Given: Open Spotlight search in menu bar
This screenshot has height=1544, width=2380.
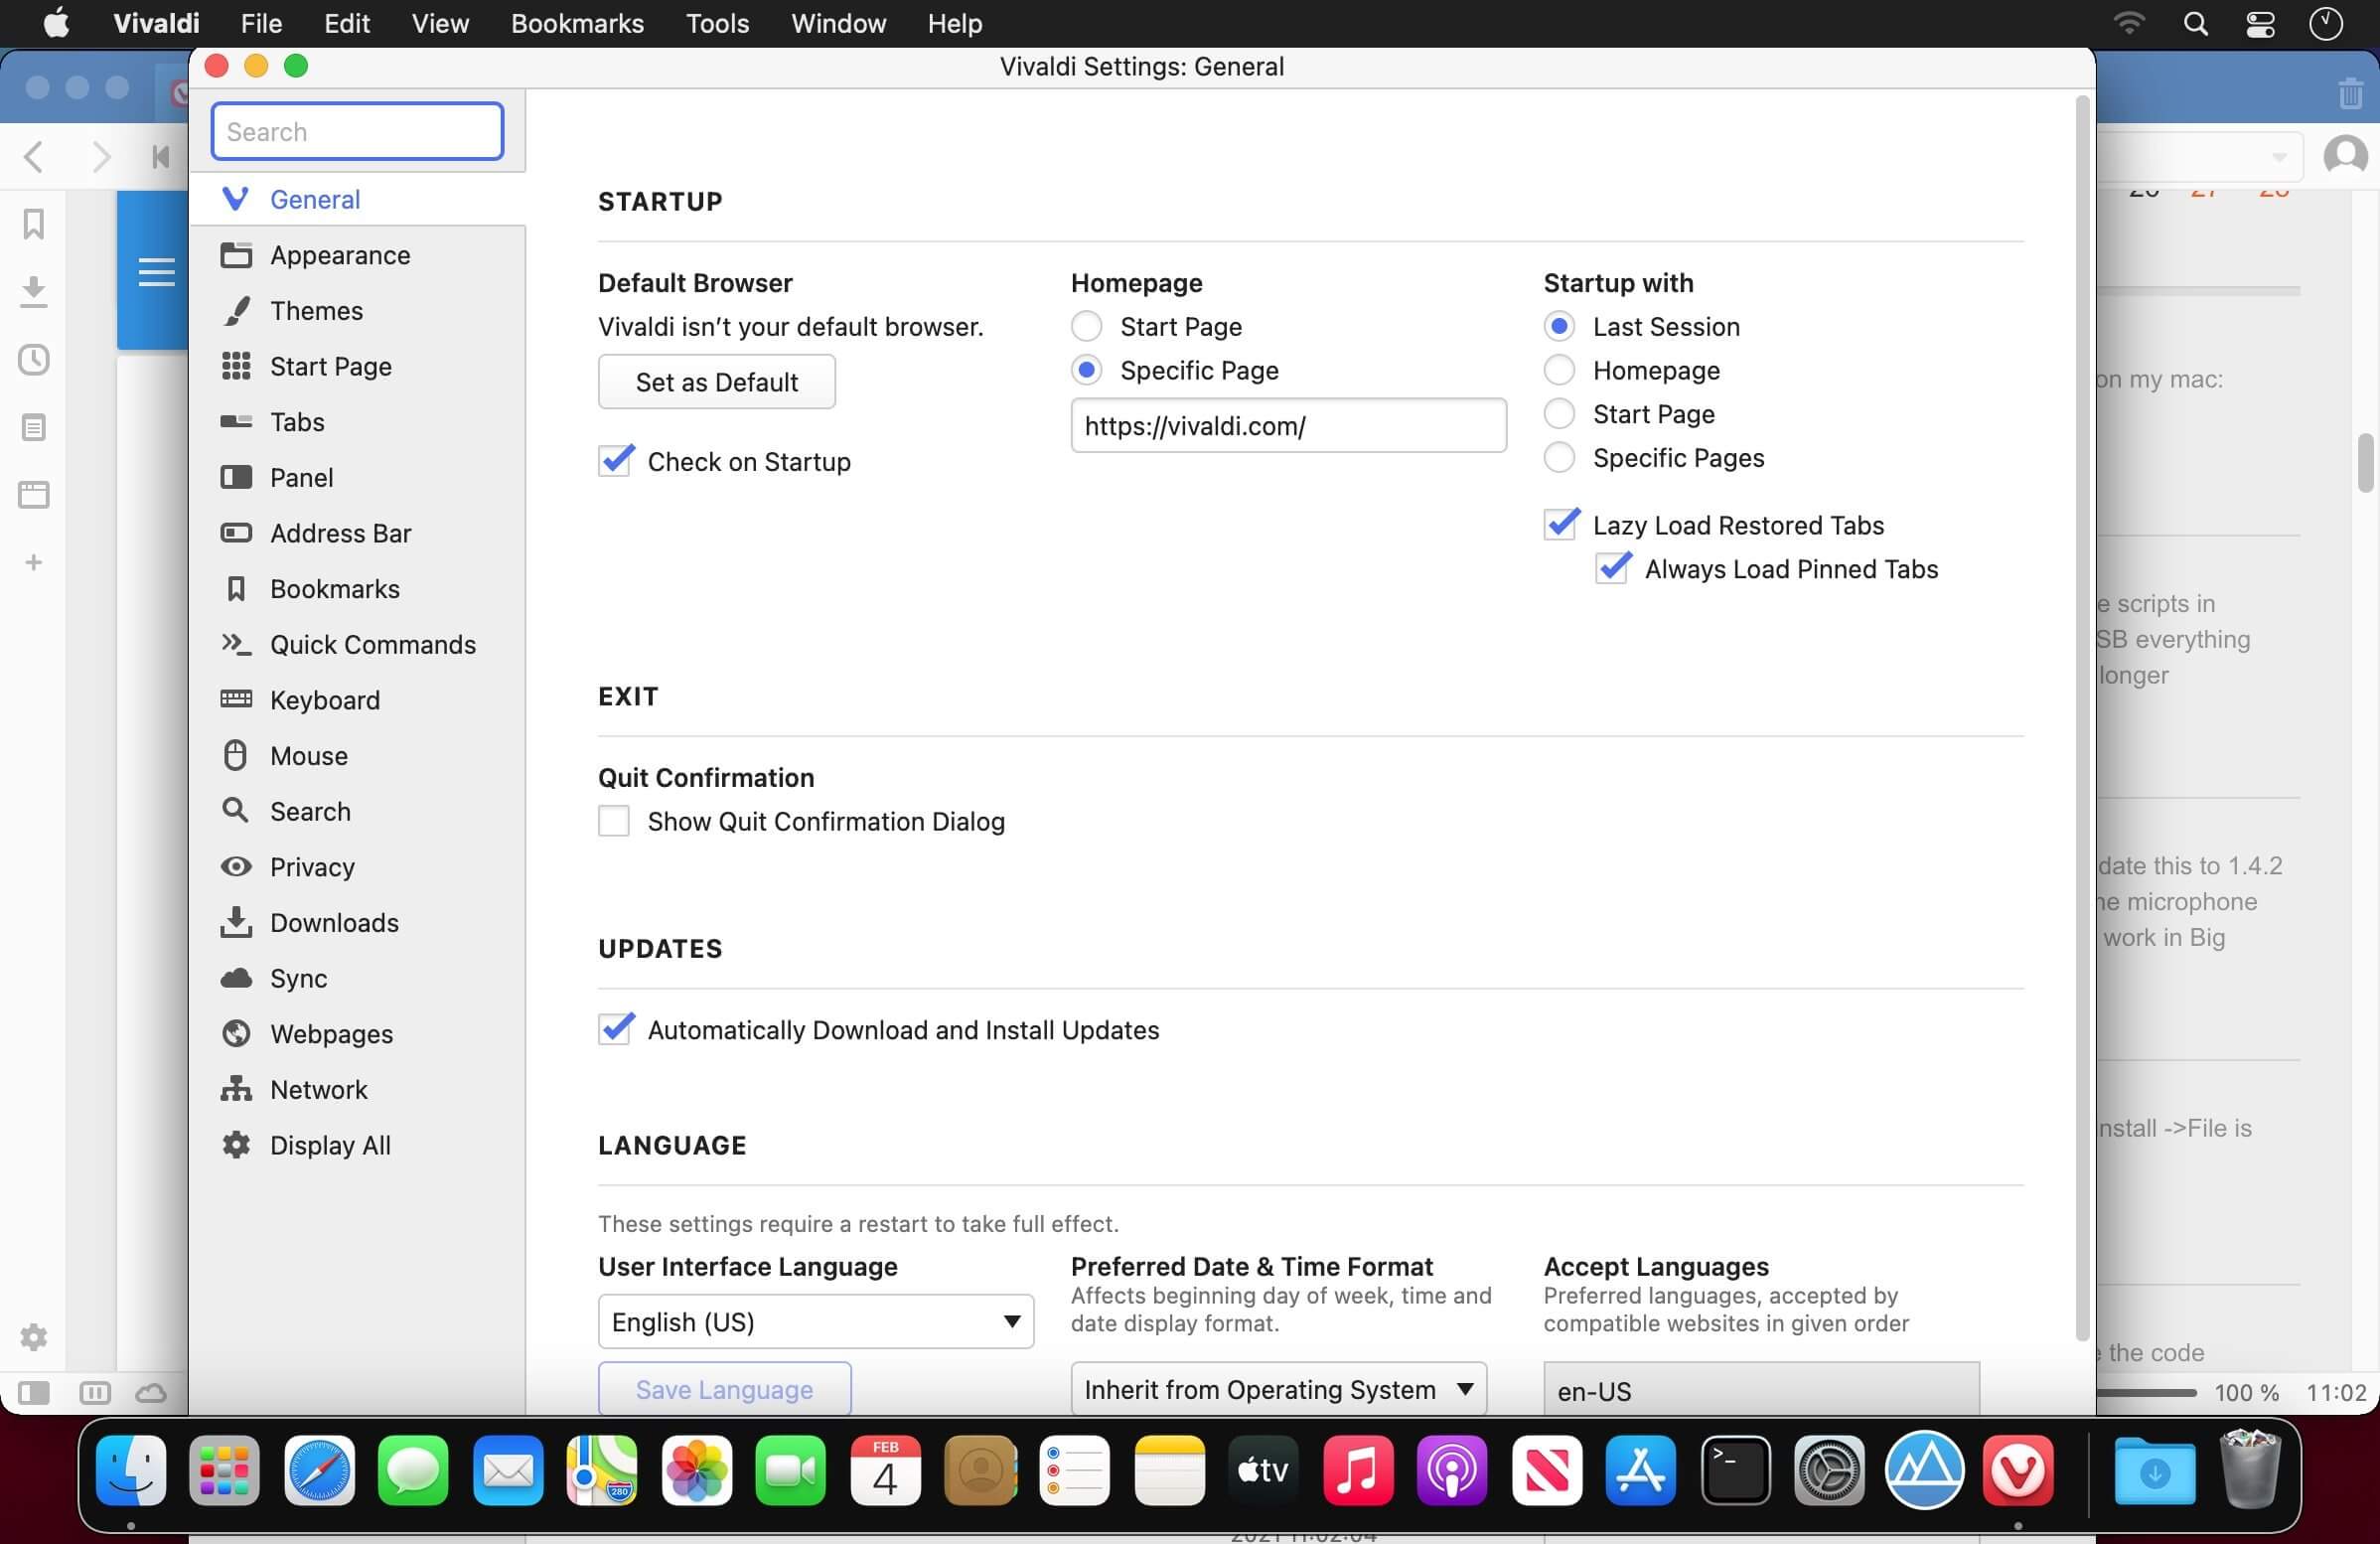Looking at the screenshot, I should 2195,23.
